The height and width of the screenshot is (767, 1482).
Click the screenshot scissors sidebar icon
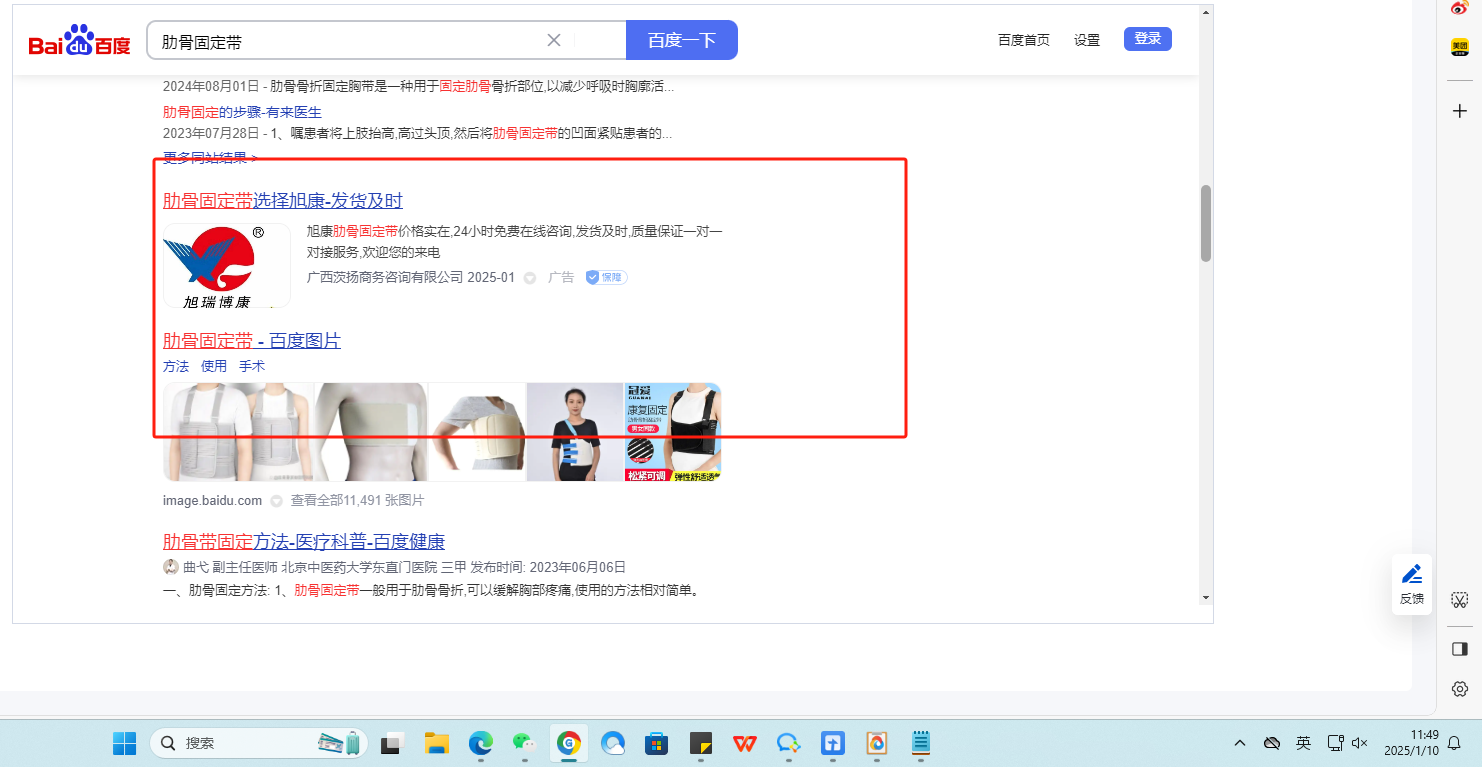pos(1459,600)
